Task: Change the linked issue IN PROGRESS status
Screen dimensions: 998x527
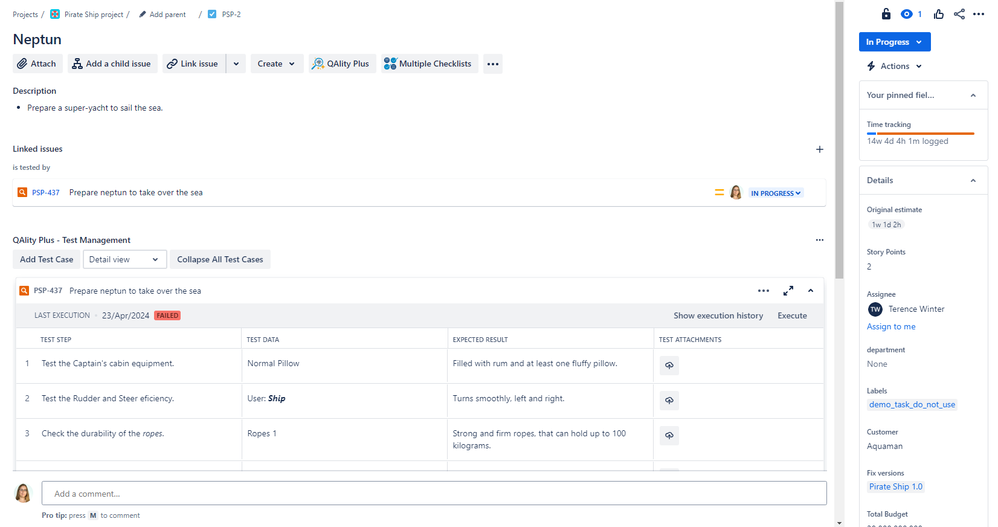Action: pos(776,193)
